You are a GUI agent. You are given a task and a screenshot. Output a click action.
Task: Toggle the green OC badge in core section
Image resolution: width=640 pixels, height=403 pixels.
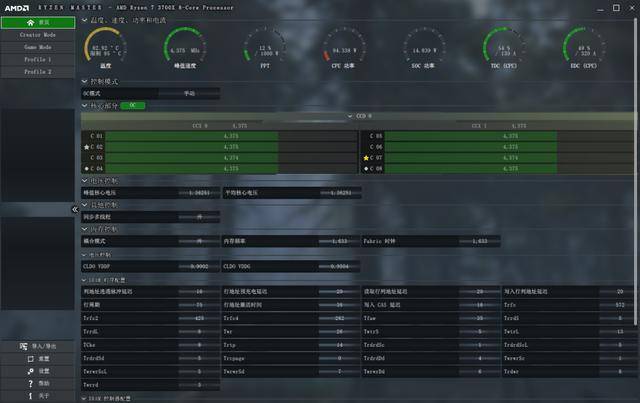click(133, 105)
